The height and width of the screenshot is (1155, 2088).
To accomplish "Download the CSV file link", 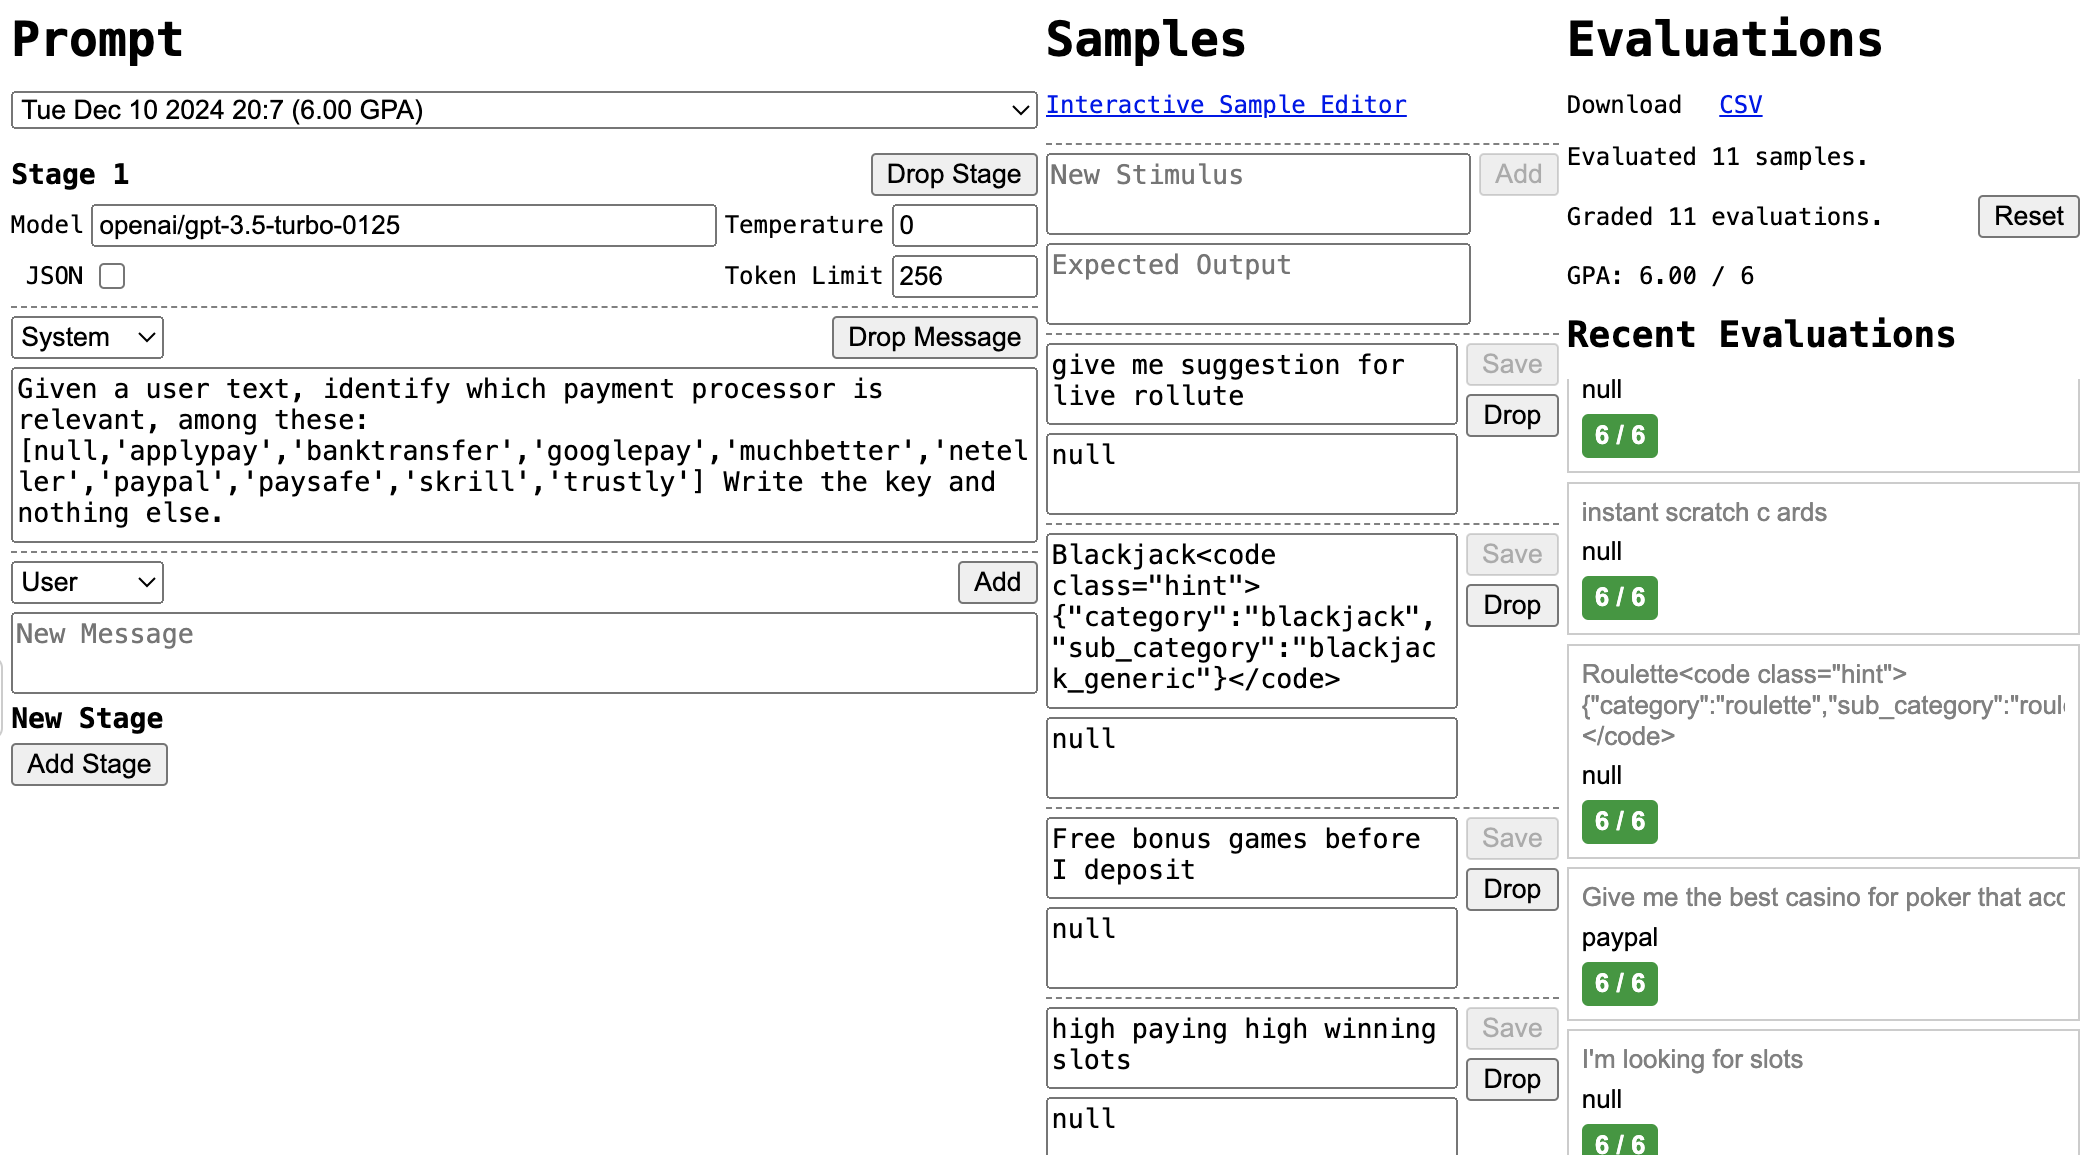I will pyautogui.click(x=1740, y=105).
